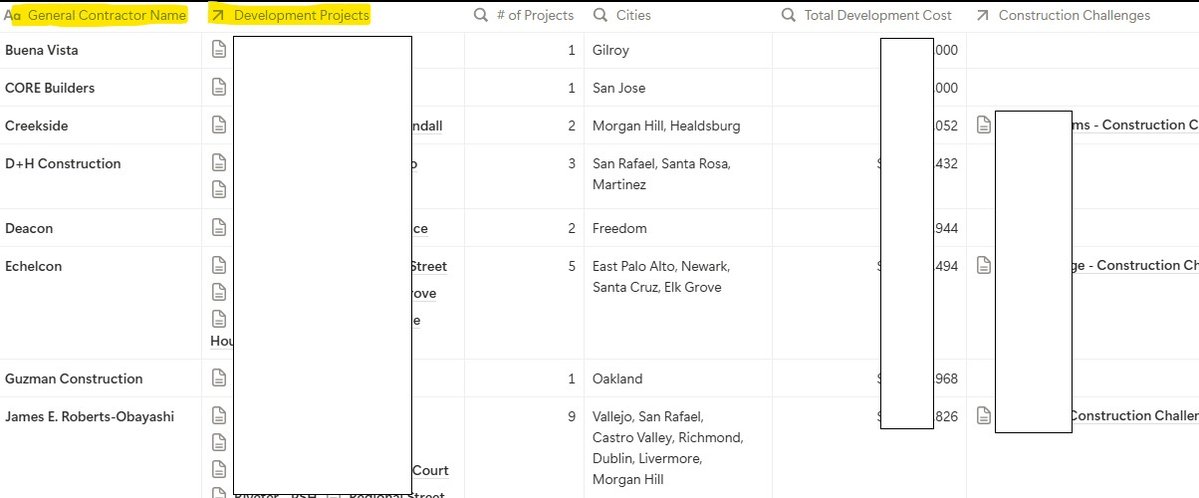Select the 'San Jose' cities cell
This screenshot has height=498, width=1199.
coord(678,88)
